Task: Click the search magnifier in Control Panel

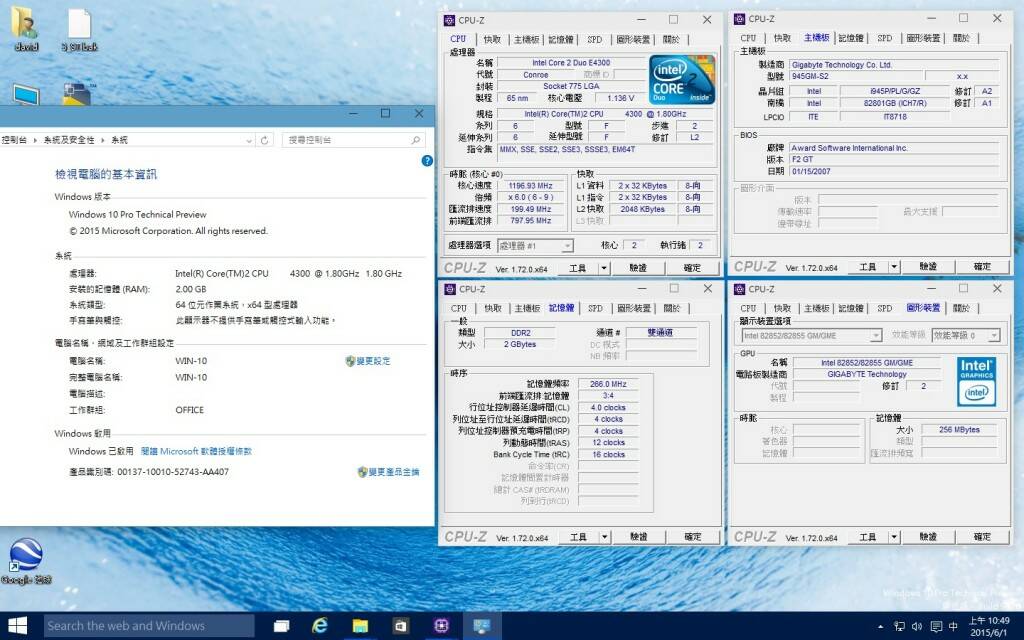Action: click(x=416, y=140)
